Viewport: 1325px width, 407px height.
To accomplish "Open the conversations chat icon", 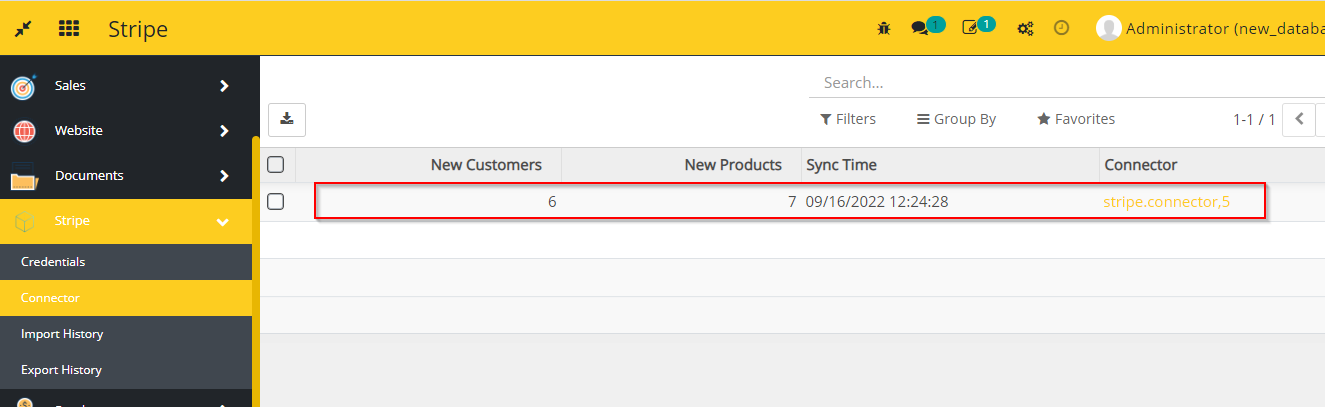I will (x=920, y=29).
